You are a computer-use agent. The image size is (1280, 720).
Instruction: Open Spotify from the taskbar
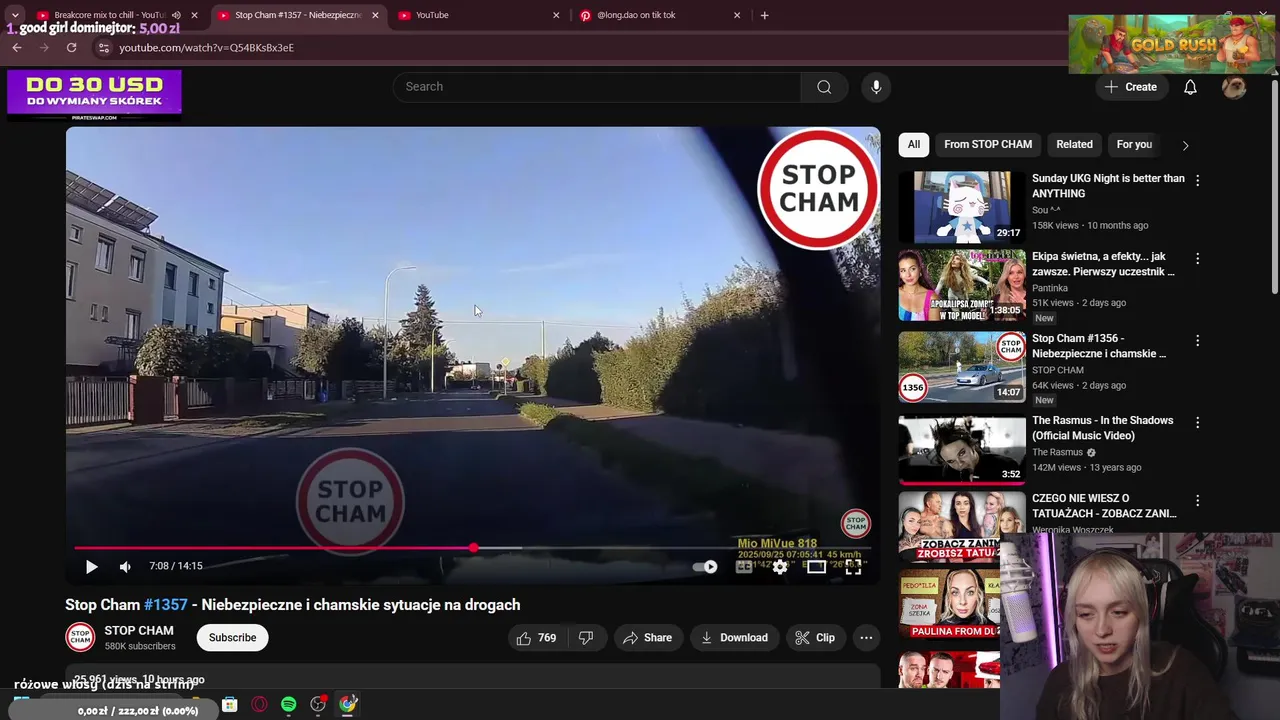[x=288, y=705]
